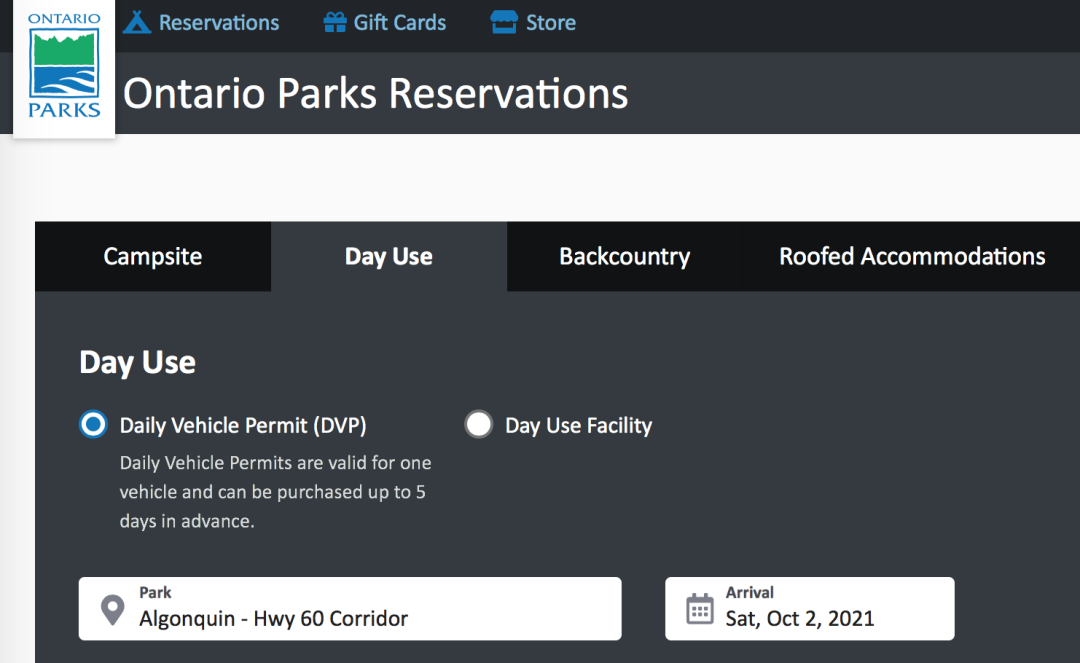Open the Gift Cards link
This screenshot has height=663, width=1080.
(x=399, y=23)
